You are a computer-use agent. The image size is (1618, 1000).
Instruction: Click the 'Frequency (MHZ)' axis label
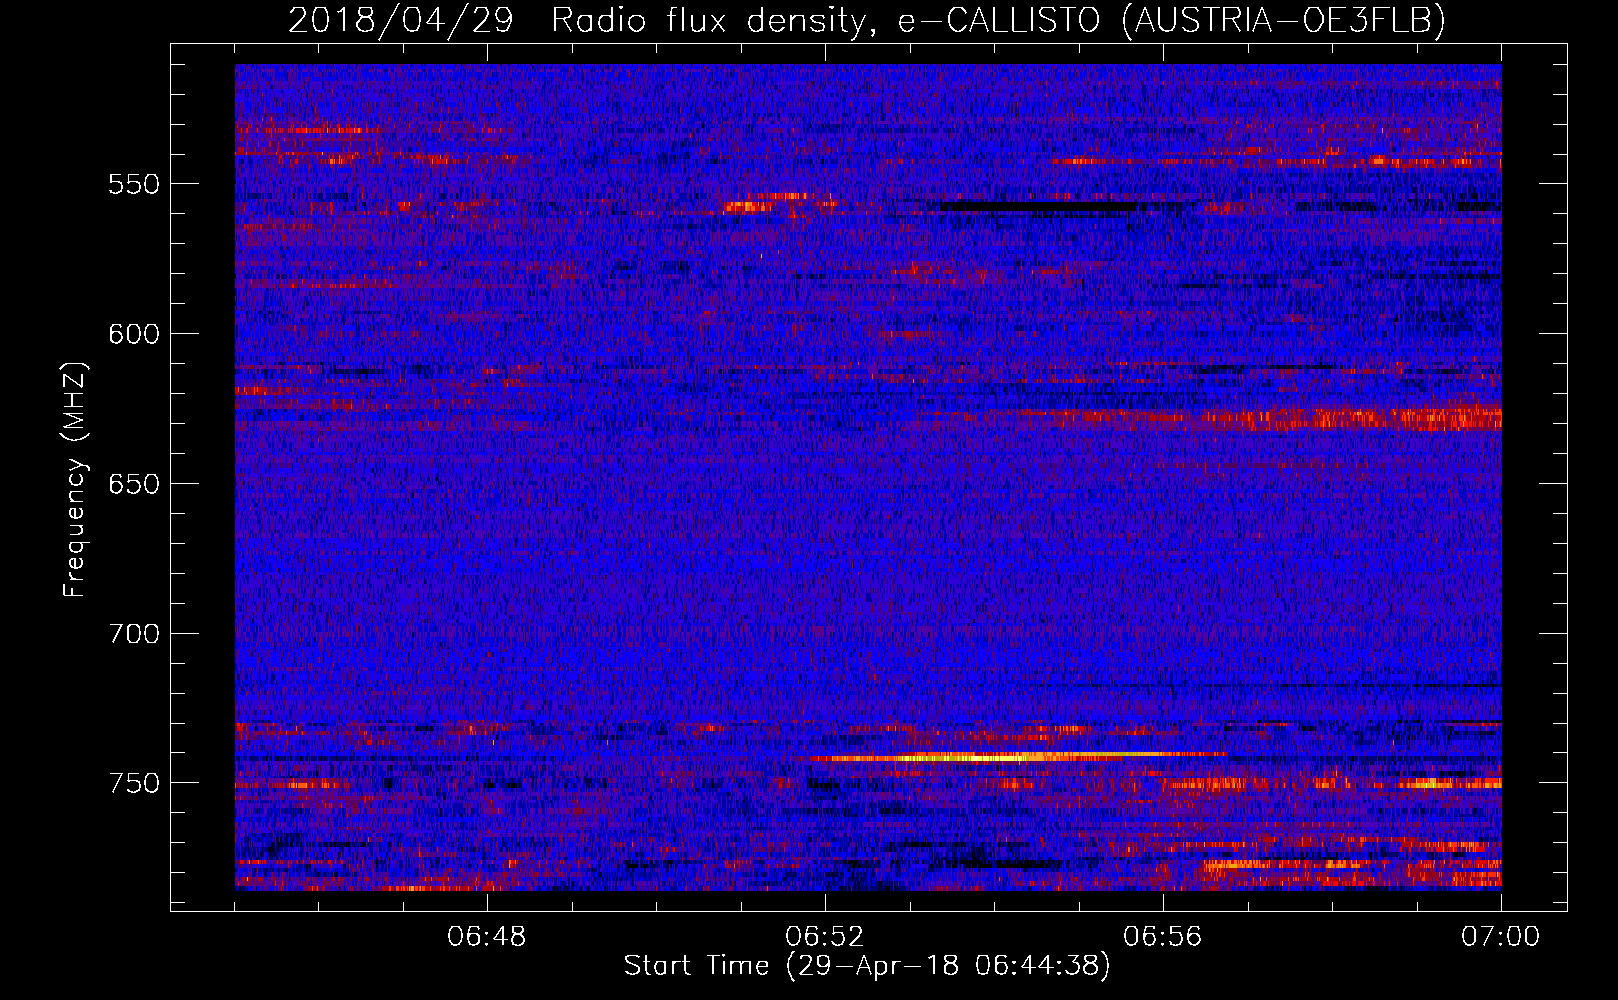tap(76, 480)
